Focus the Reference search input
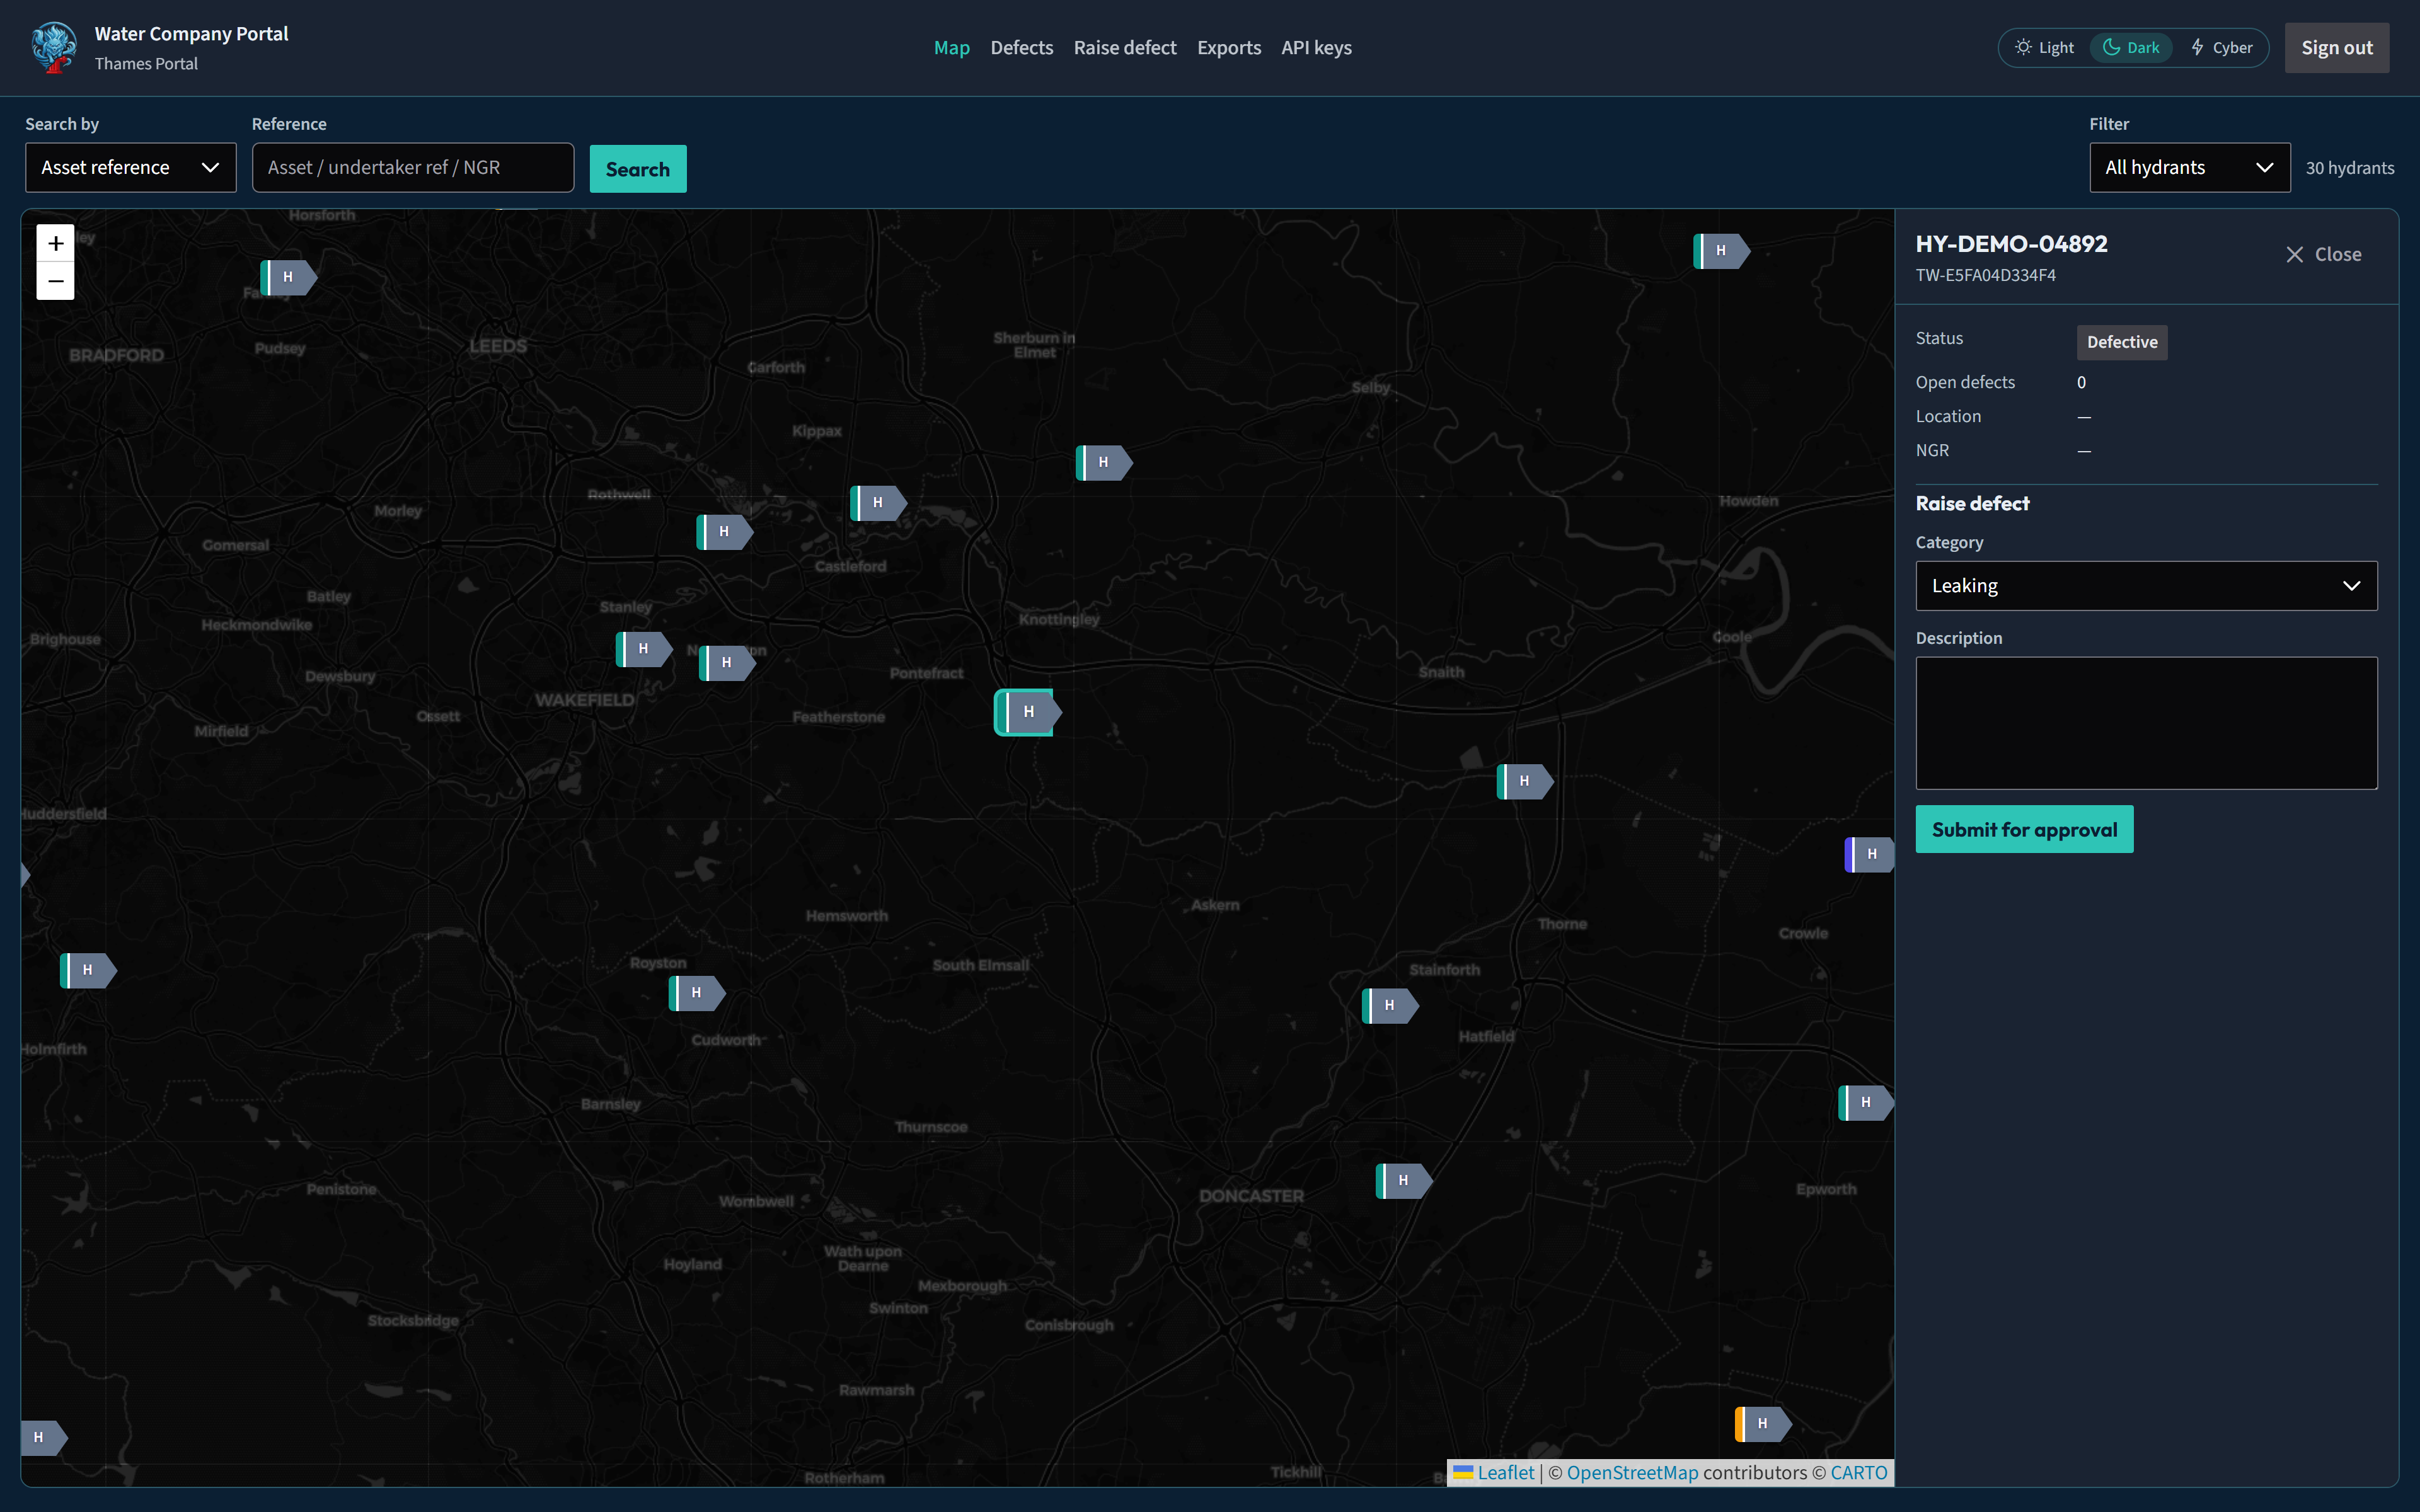Viewport: 2420px width, 1512px height. point(413,168)
